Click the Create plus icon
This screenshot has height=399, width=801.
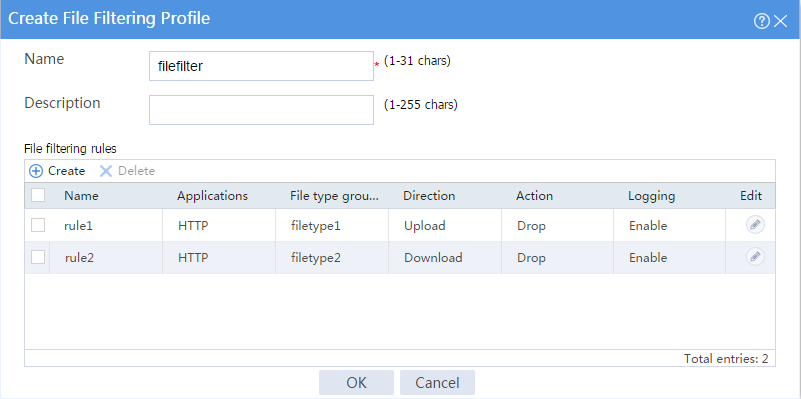(36, 171)
